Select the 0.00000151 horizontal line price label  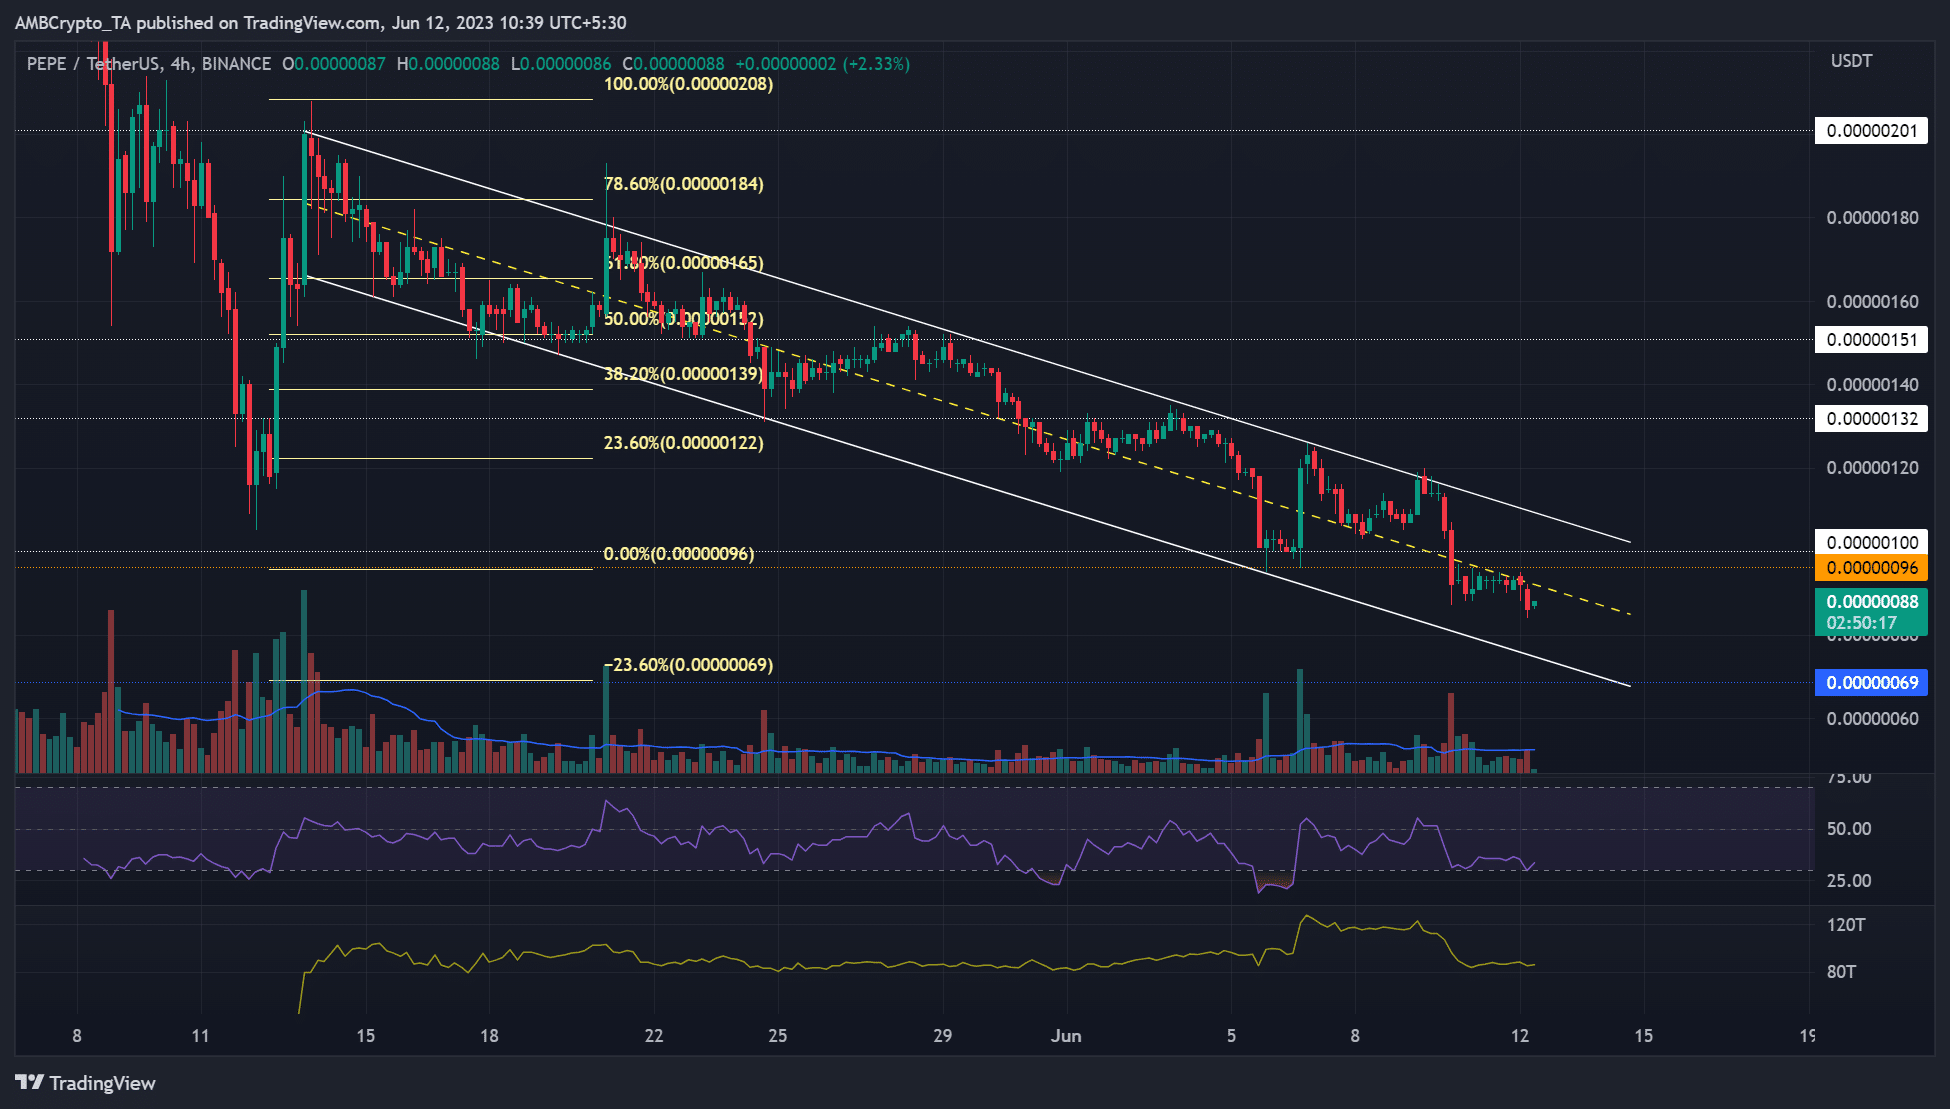click(1871, 340)
